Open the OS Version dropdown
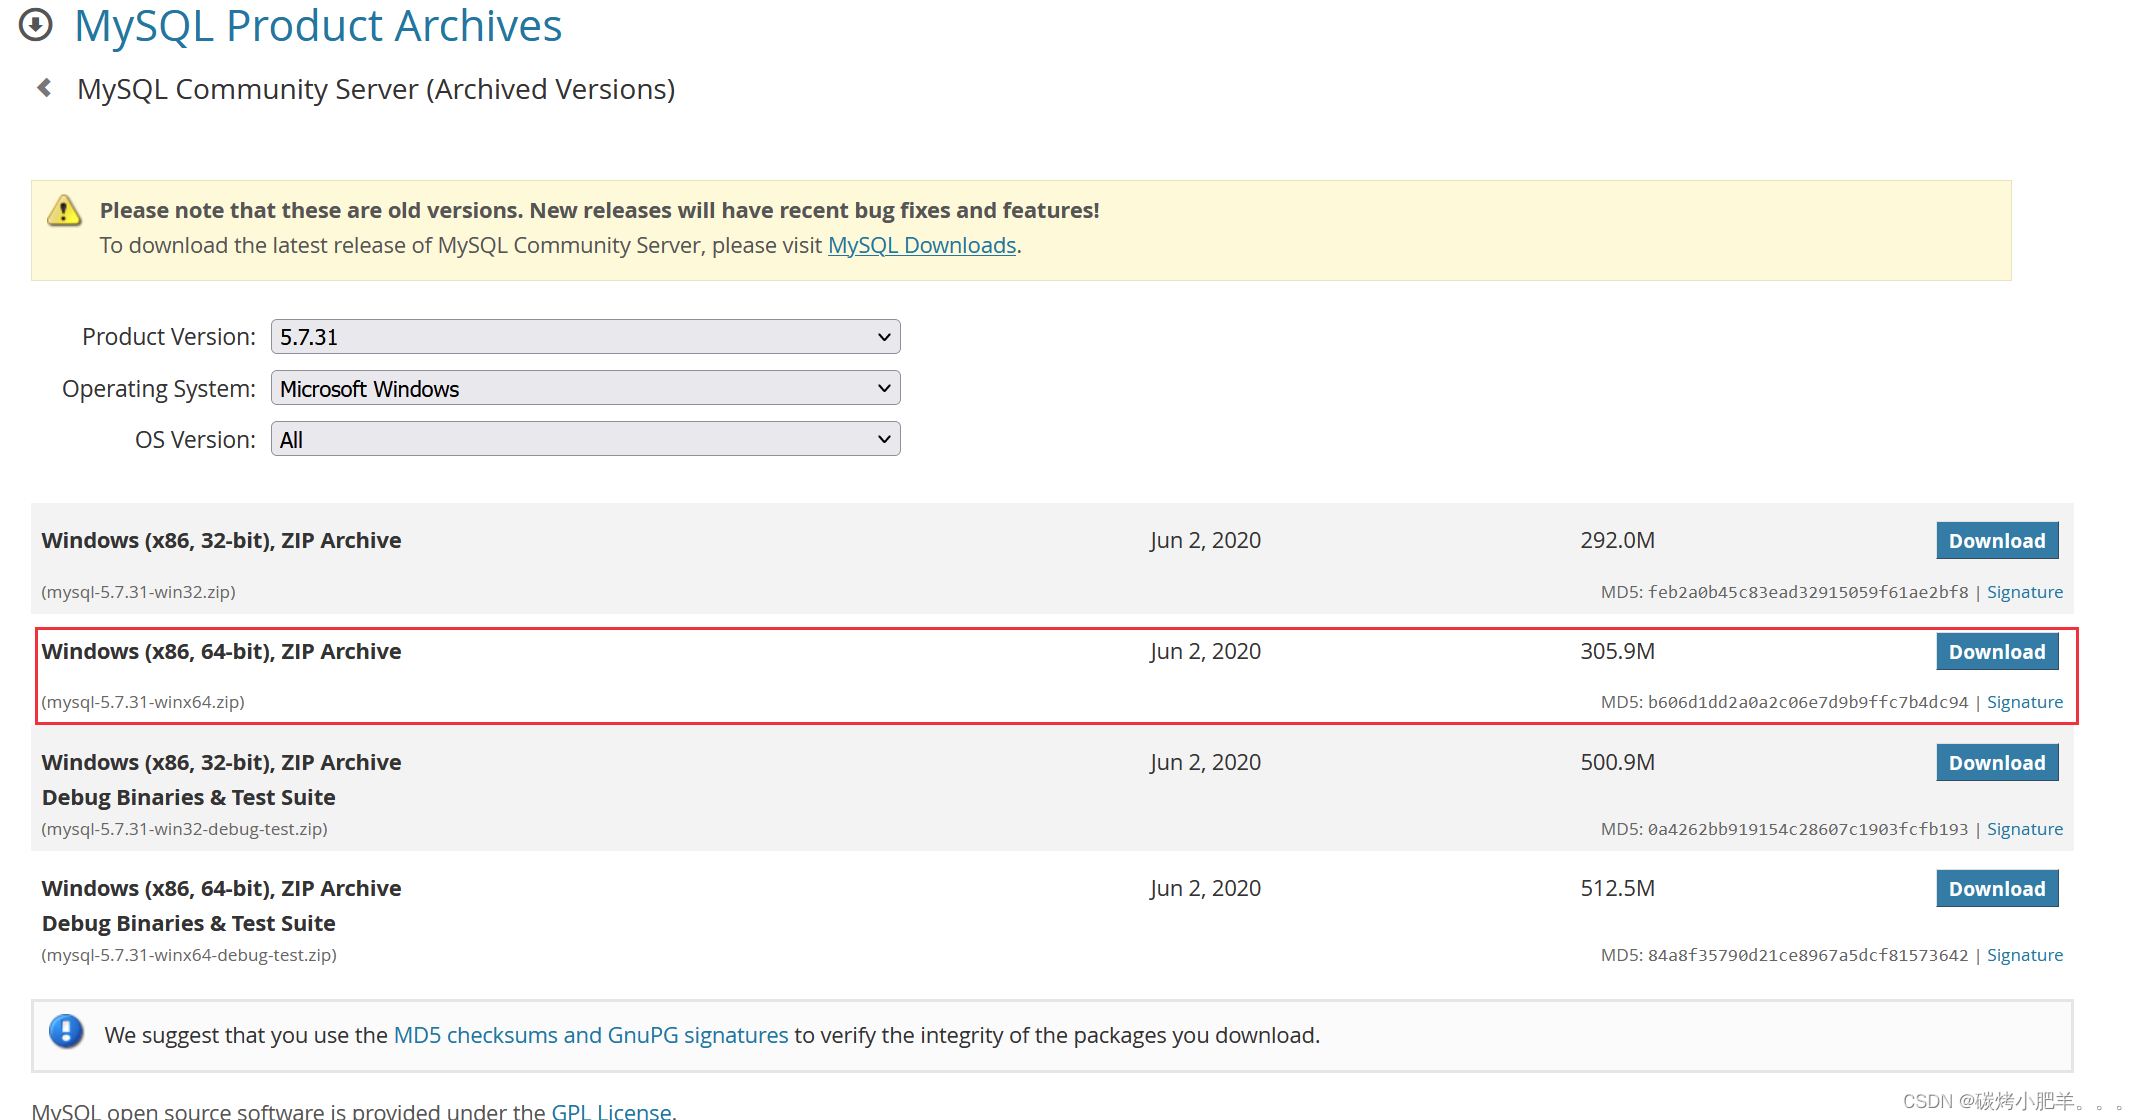The width and height of the screenshot is (2137, 1120). [x=585, y=439]
